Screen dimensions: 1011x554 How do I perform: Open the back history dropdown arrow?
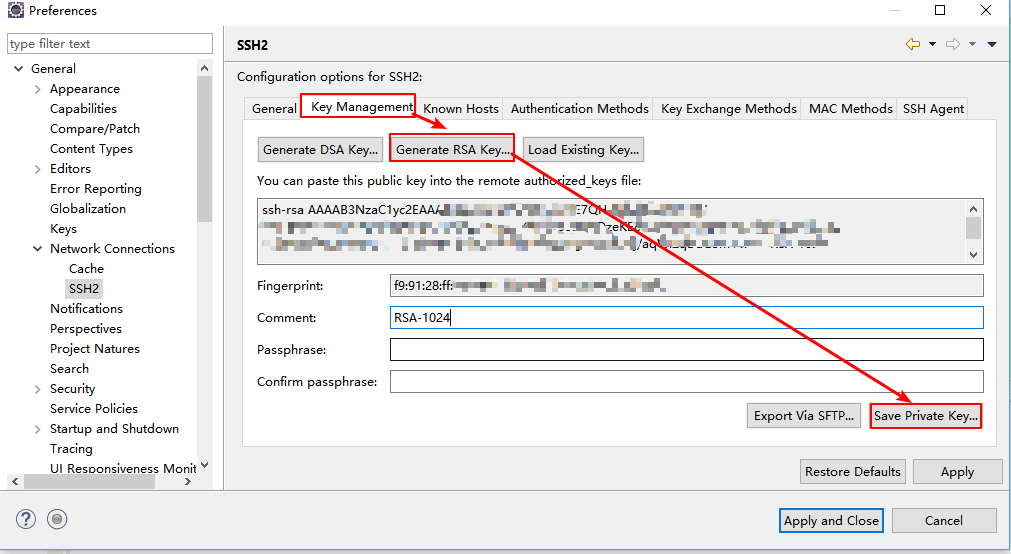coord(932,45)
